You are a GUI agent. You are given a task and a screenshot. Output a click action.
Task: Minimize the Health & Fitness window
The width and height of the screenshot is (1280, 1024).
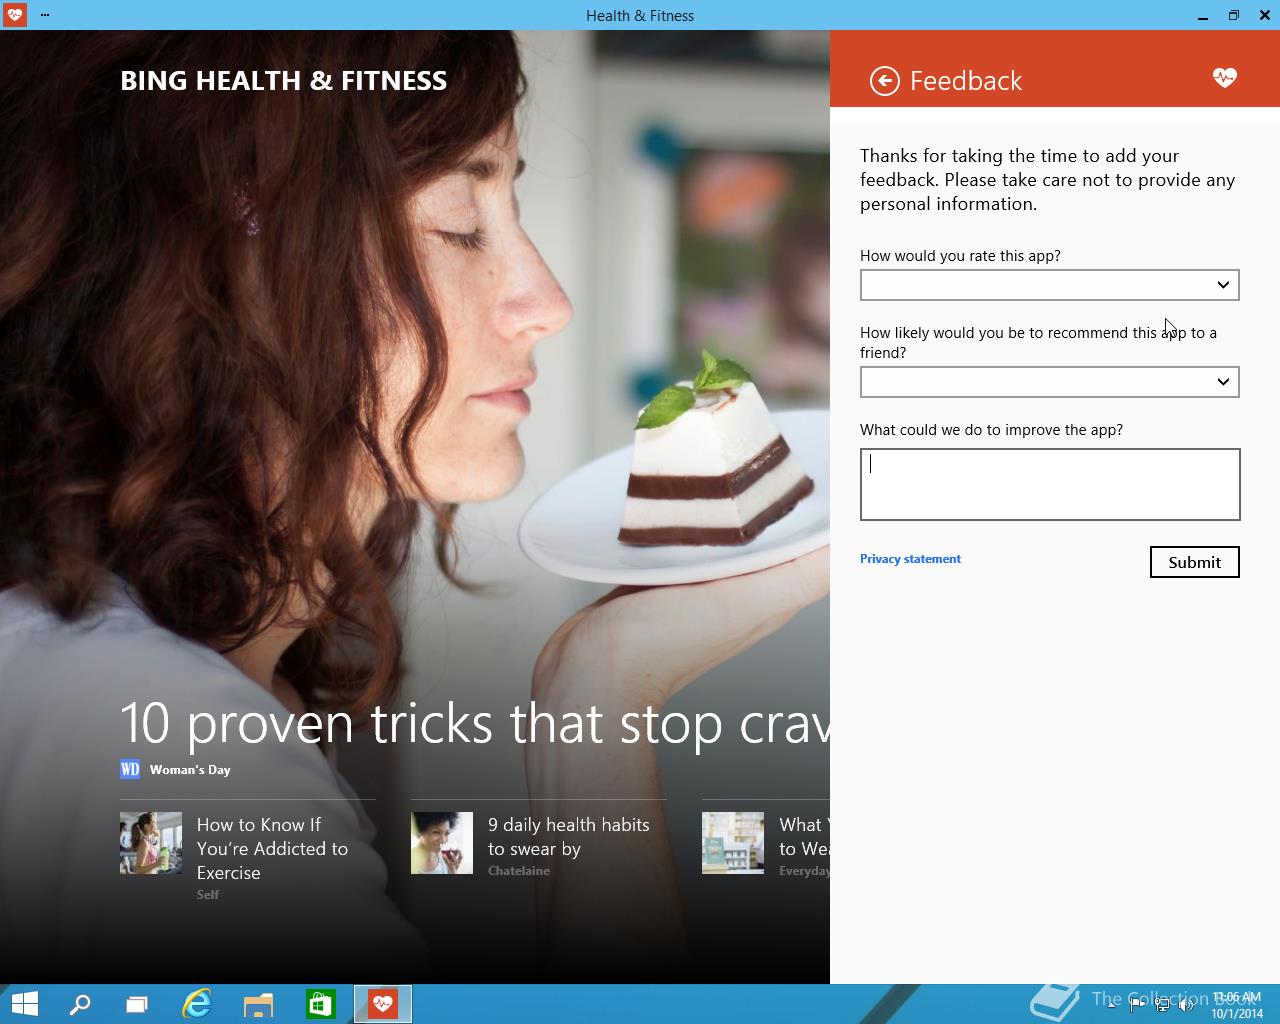click(1202, 15)
